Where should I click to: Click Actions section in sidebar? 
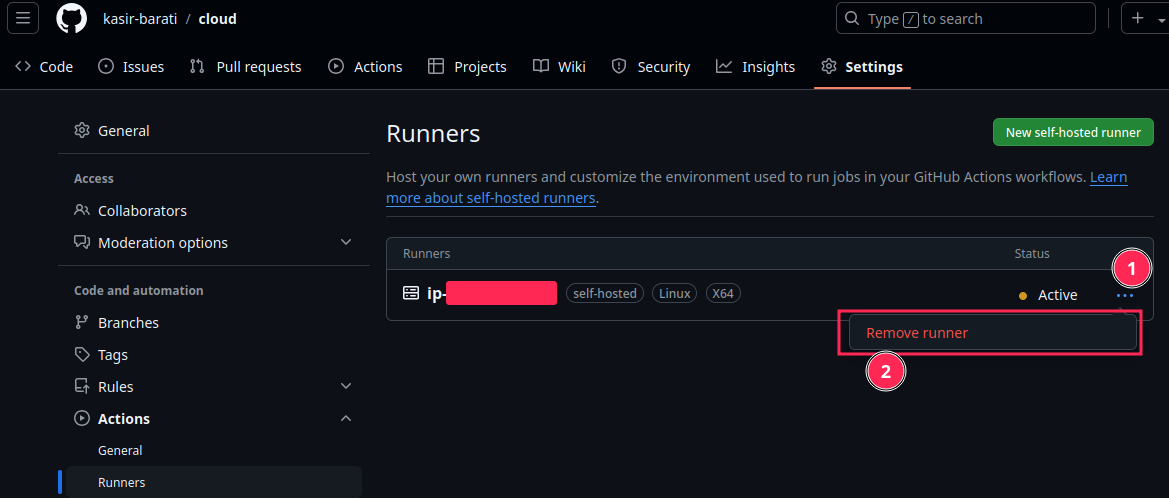213,418
